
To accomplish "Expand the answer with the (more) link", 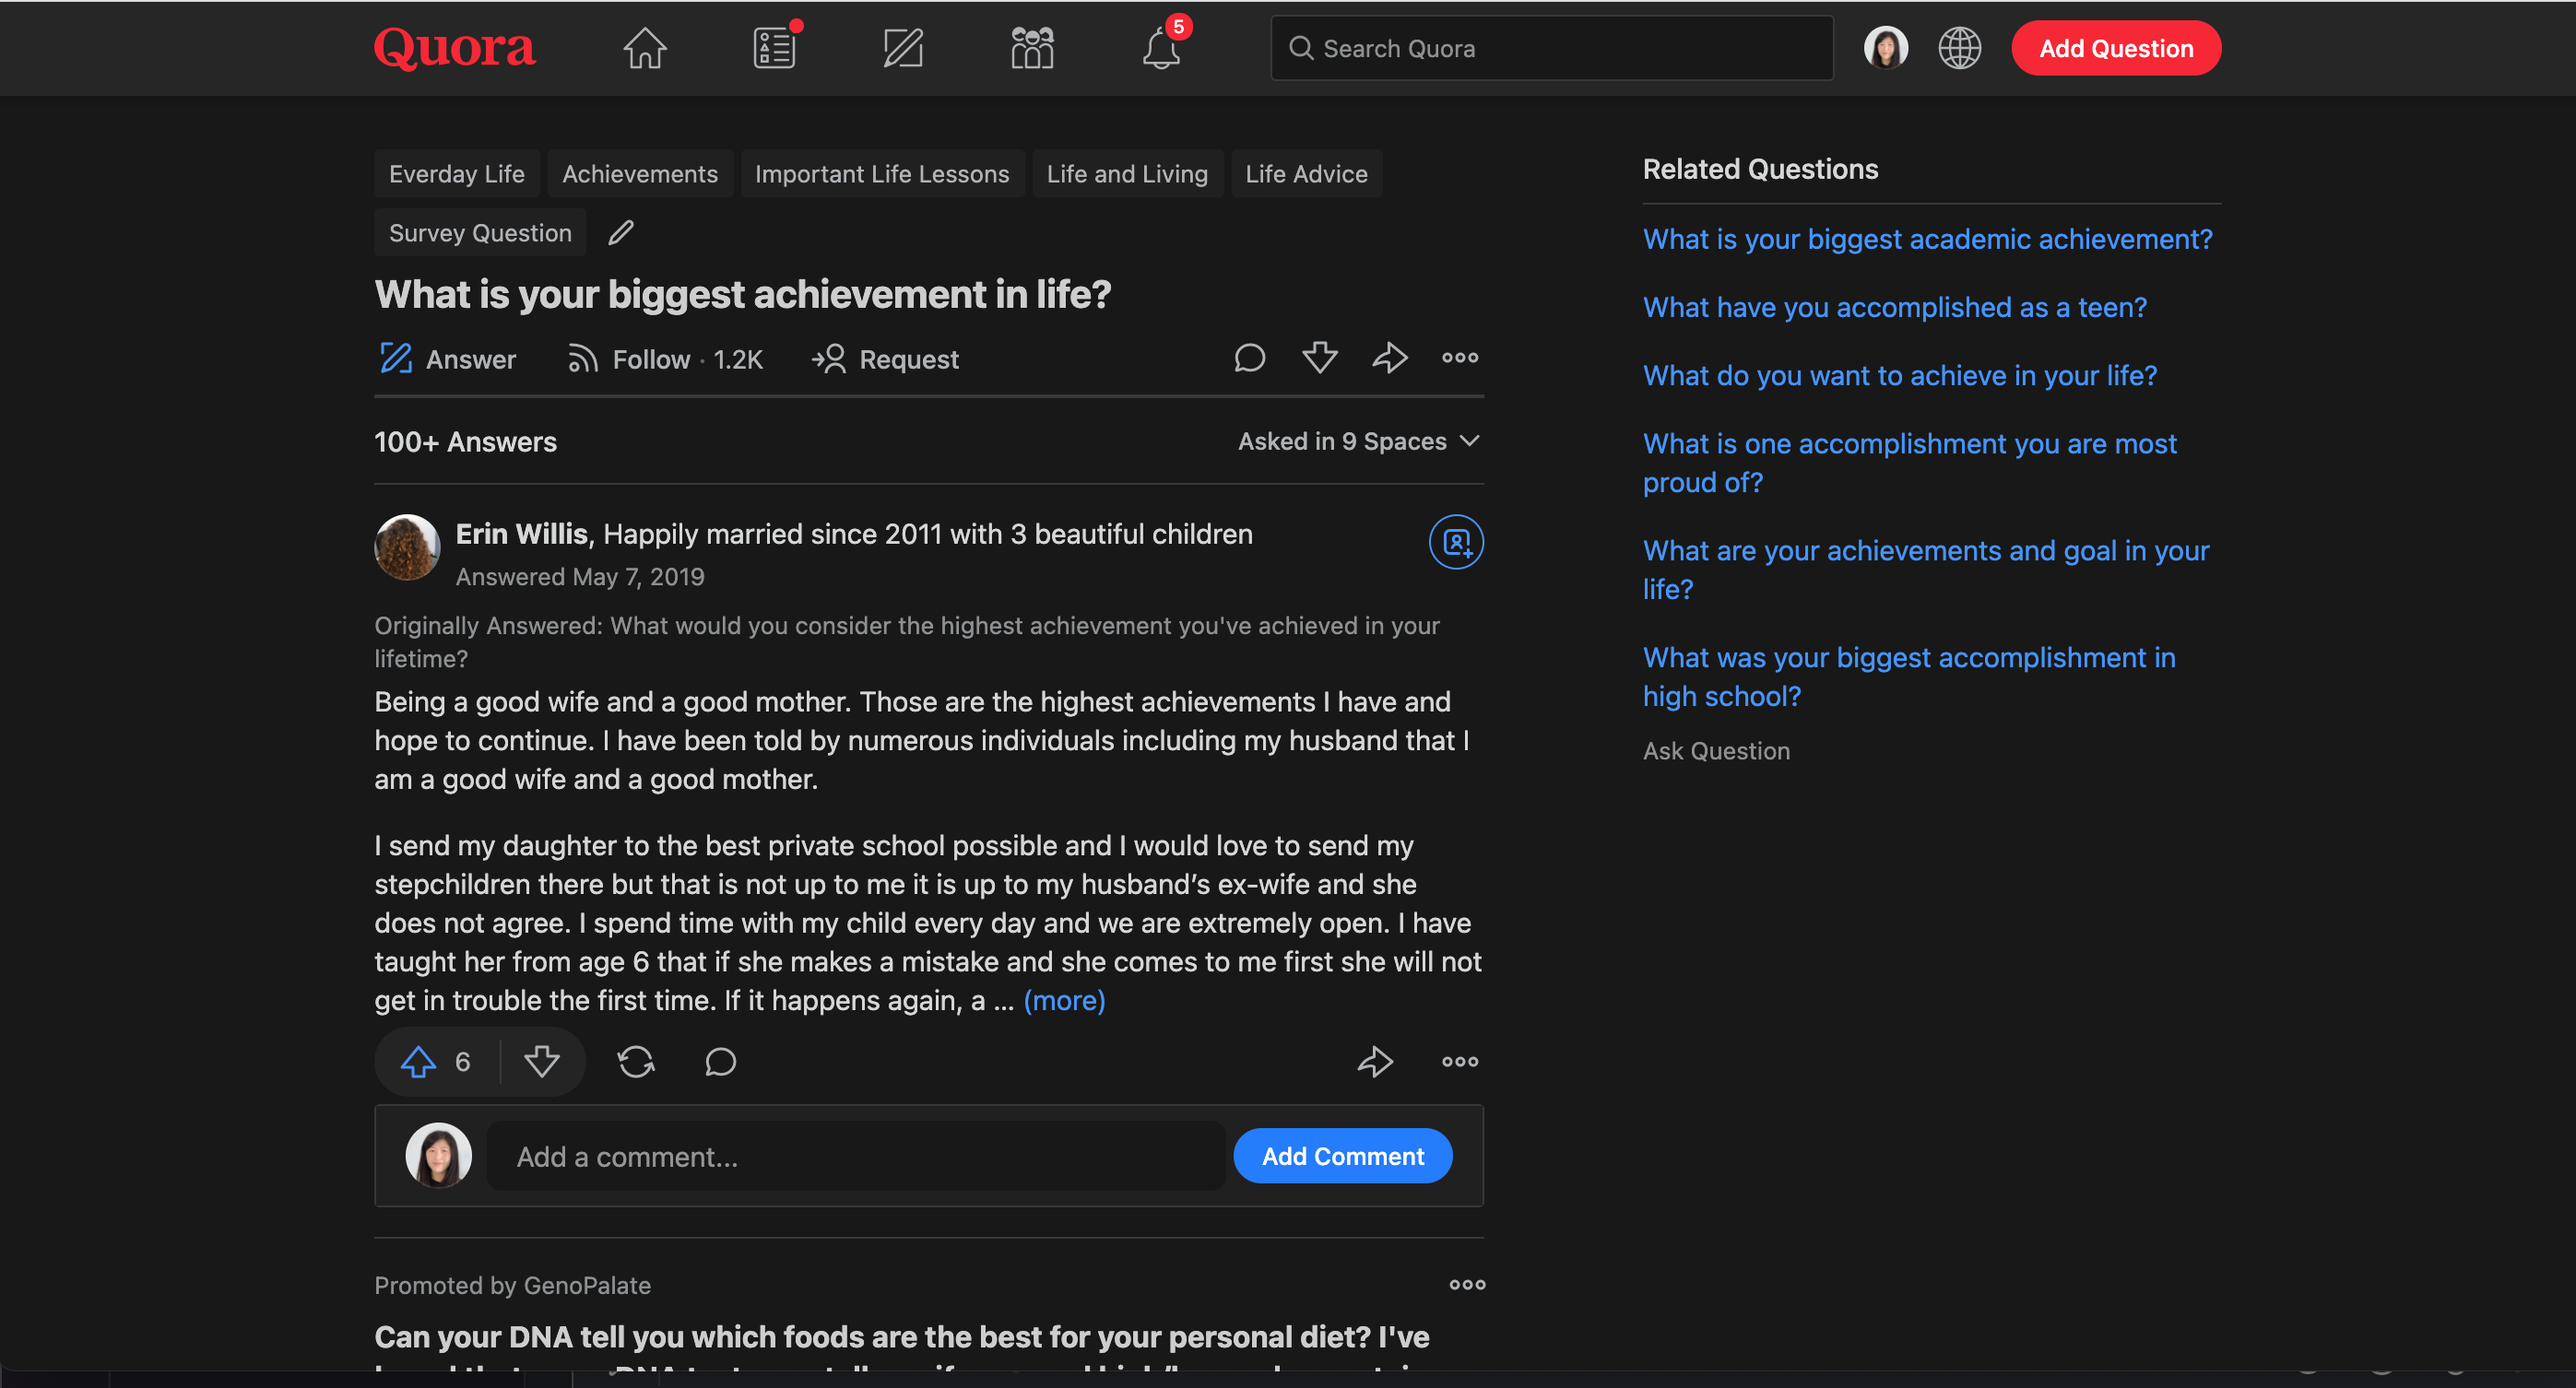I will [1063, 1000].
